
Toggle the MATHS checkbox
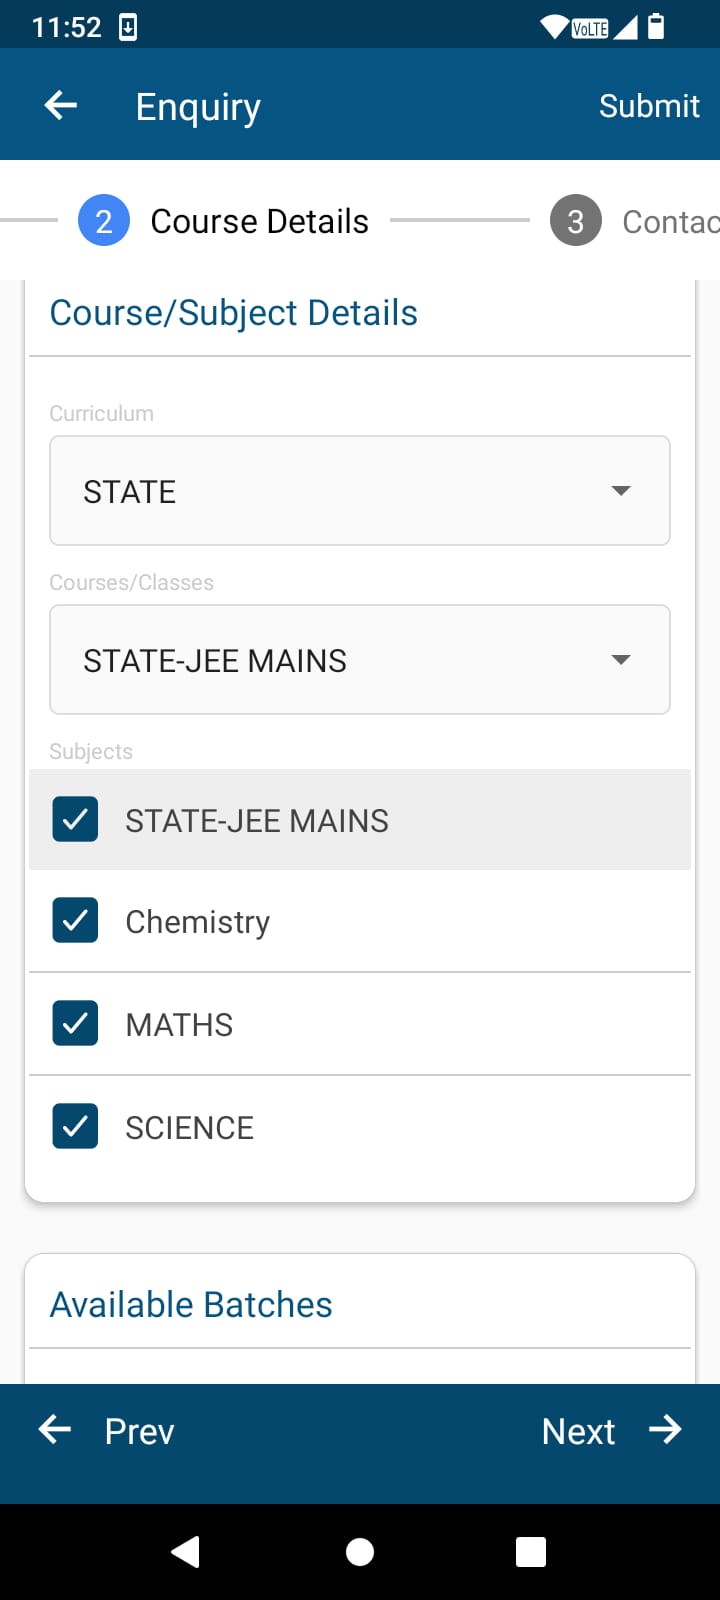click(75, 1024)
